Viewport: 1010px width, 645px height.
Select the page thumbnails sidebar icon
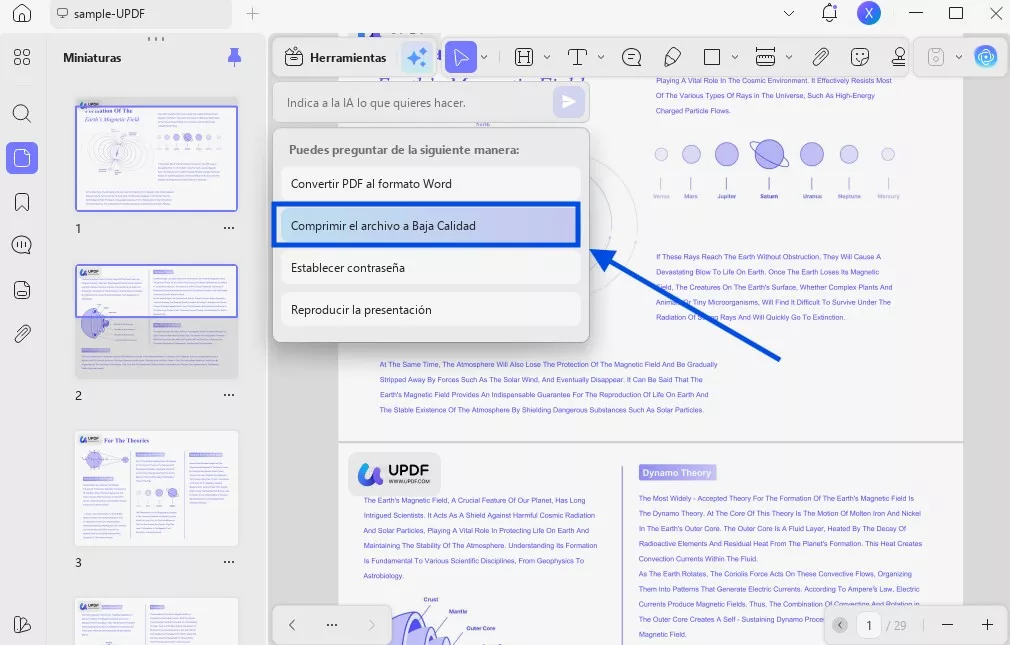(22, 158)
